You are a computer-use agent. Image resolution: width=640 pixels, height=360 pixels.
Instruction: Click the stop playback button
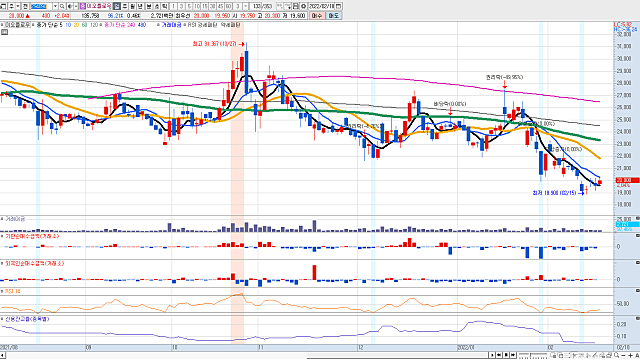point(506,356)
